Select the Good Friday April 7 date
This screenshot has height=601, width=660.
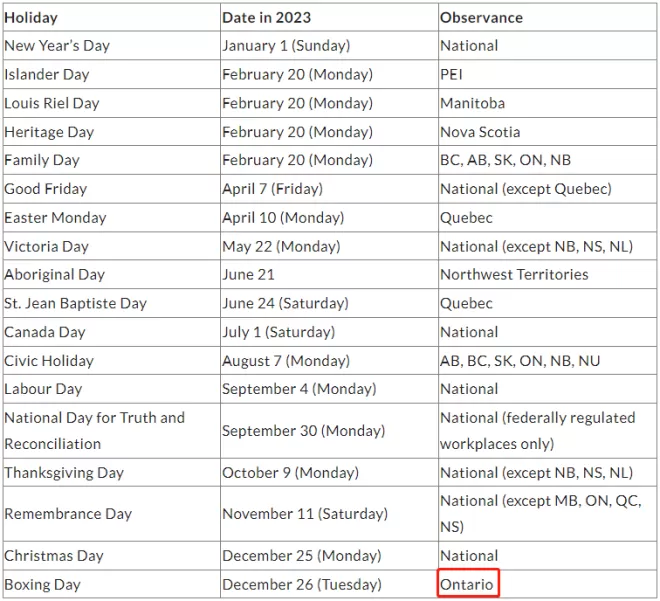[272, 189]
